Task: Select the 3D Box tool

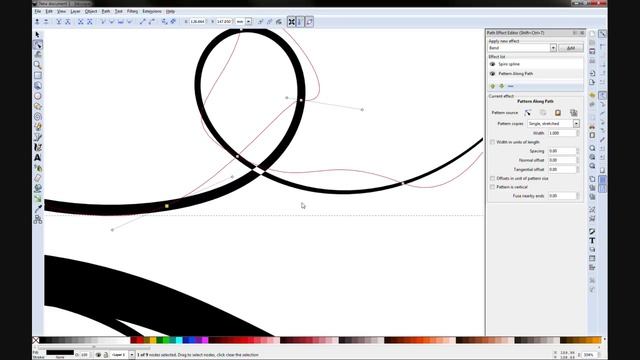Action: 38,85
